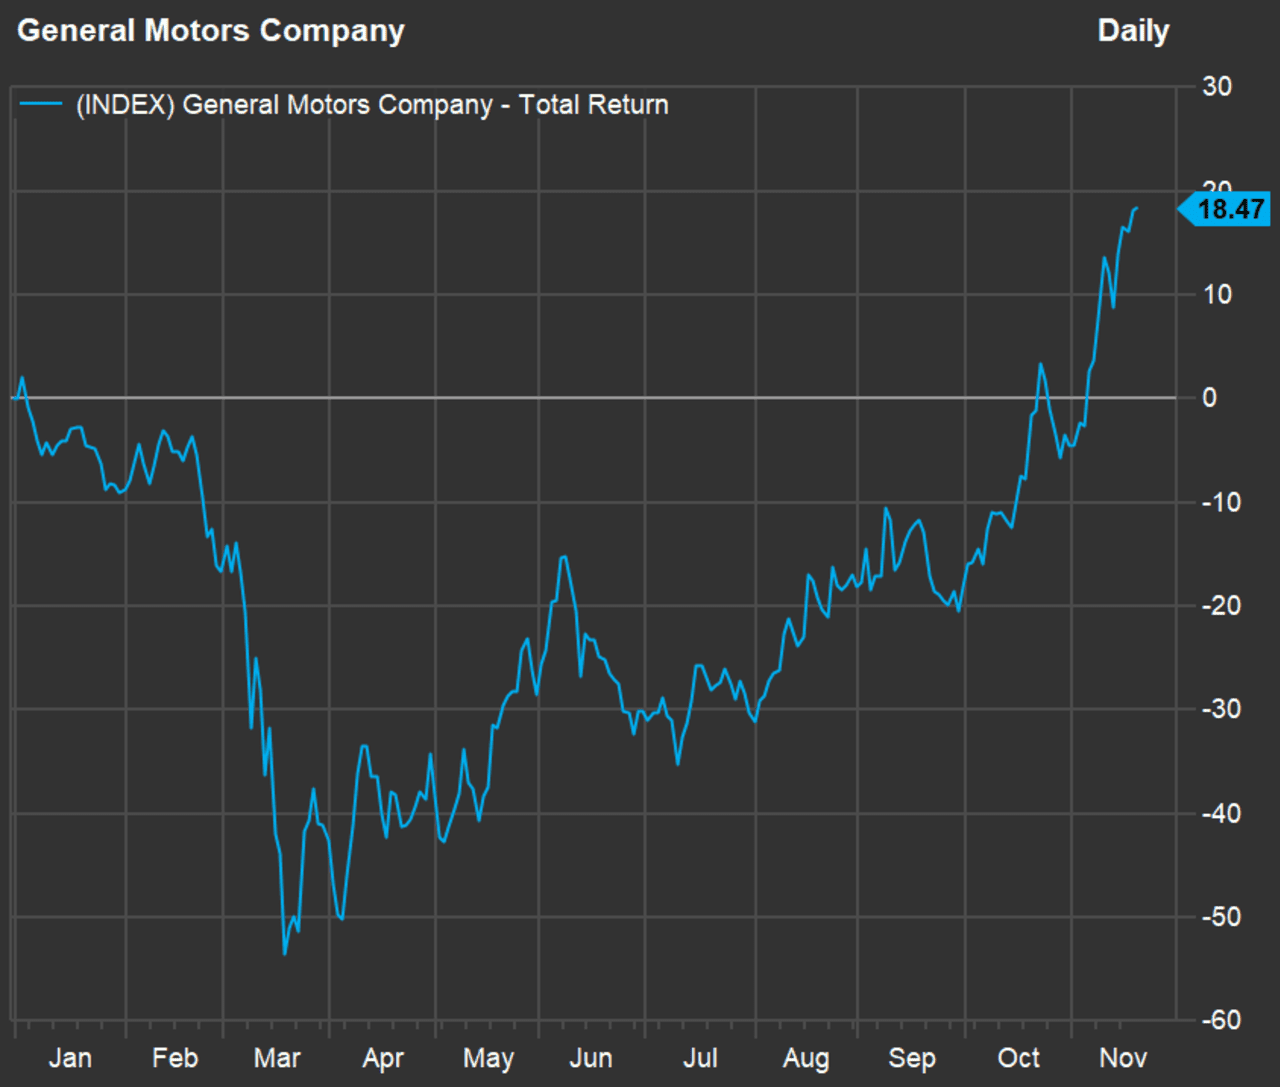Pick the Apr month axis label
Image resolution: width=1280 pixels, height=1087 pixels.
coord(383,1058)
